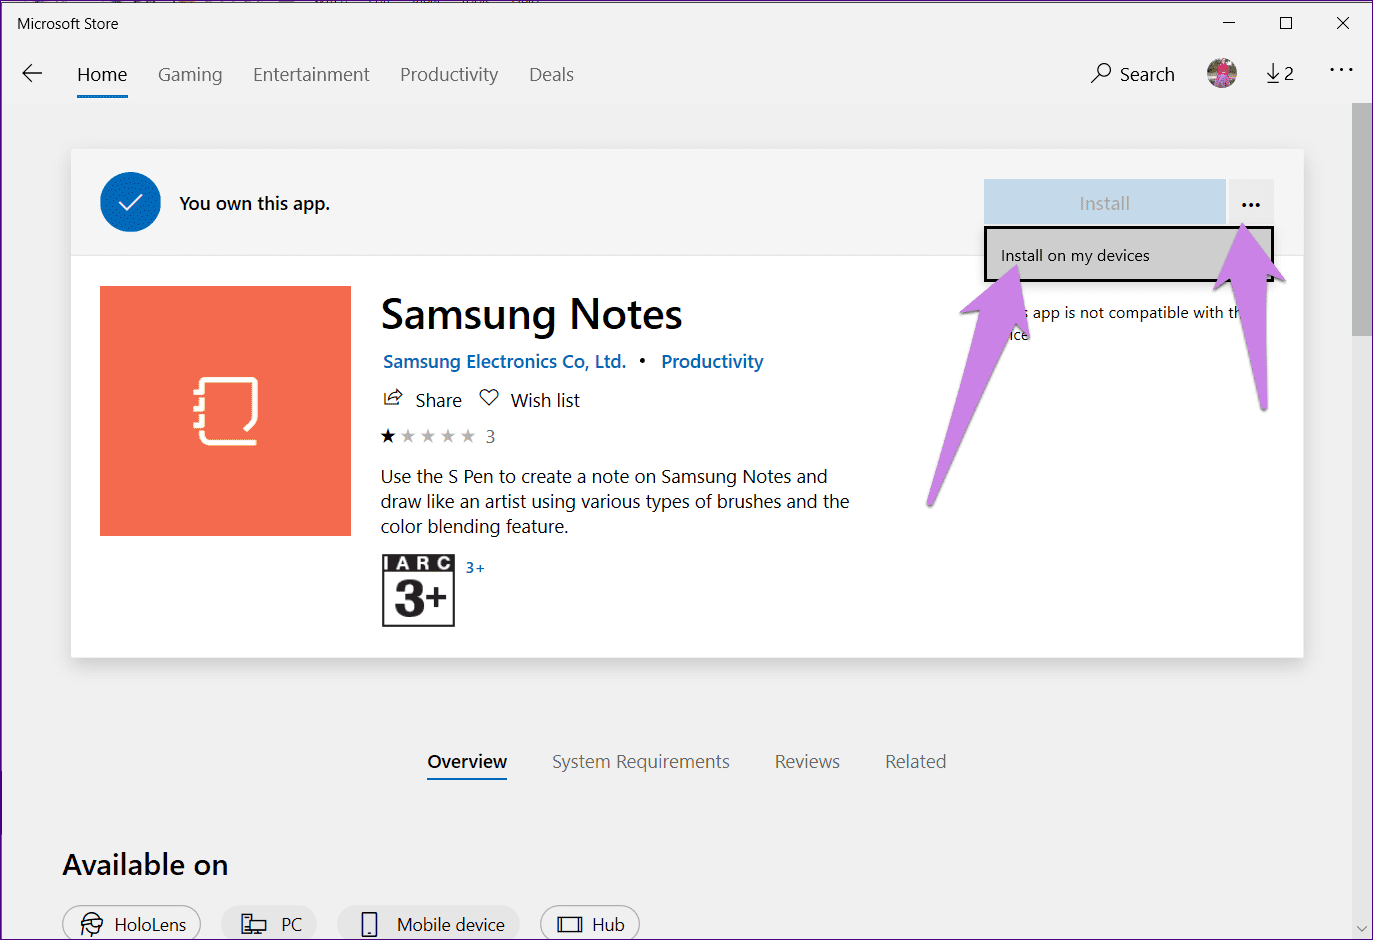1373x940 pixels.
Task: Open the Productivity category link
Action: [x=712, y=362]
